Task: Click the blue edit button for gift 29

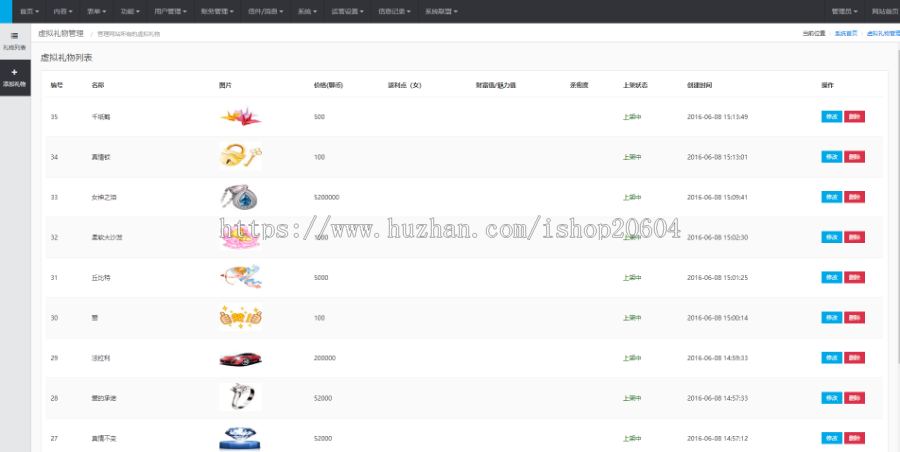Action: point(831,358)
